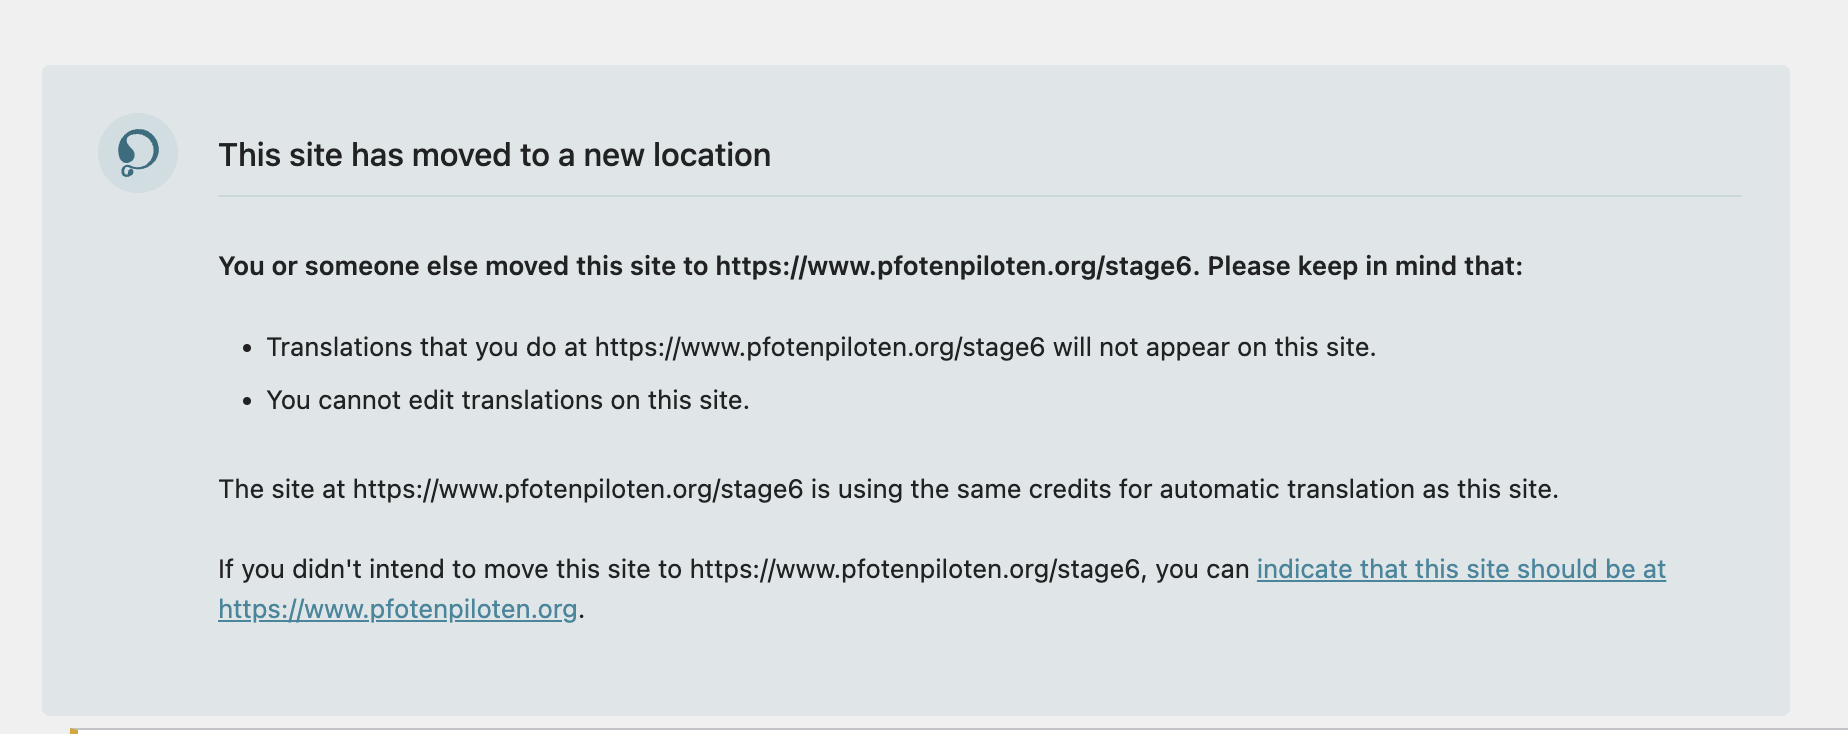Click the words 'will not appear on this site'
The image size is (1848, 734).
[x=1214, y=347]
